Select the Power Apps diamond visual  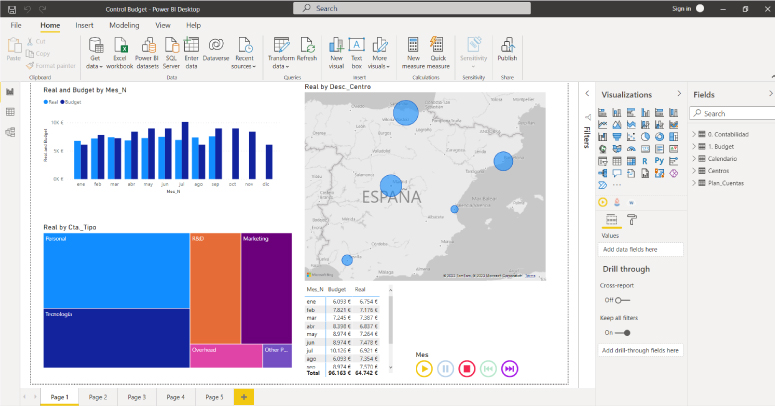click(x=673, y=173)
